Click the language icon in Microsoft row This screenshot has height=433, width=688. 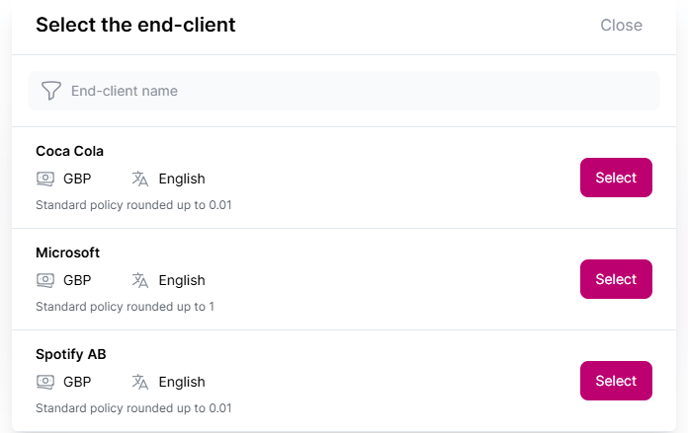140,280
